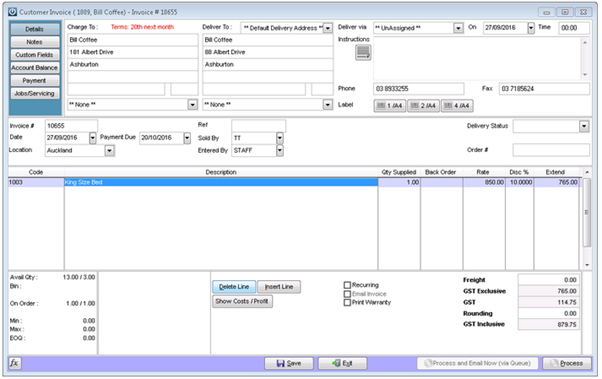The width and height of the screenshot is (602, 379).
Task: Click the red Terms: 20th next month text
Action: 142,27
